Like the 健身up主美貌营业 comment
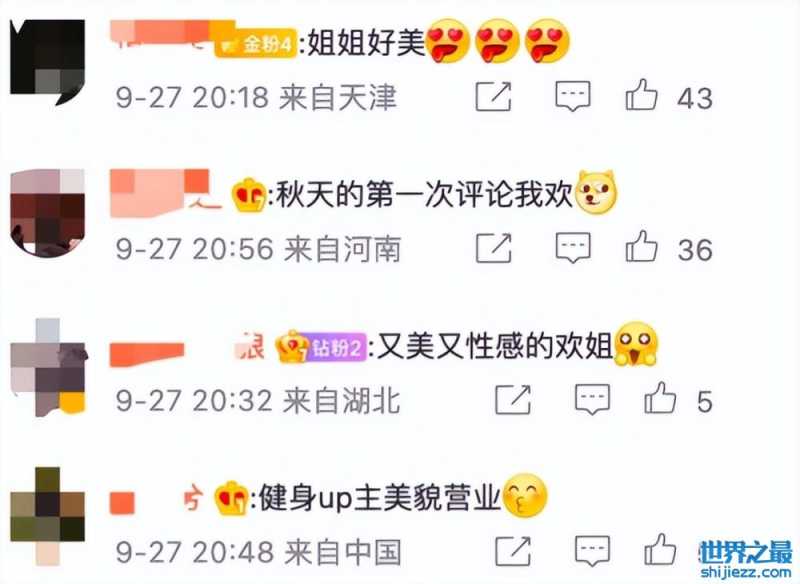The width and height of the screenshot is (800, 584). tap(660, 549)
